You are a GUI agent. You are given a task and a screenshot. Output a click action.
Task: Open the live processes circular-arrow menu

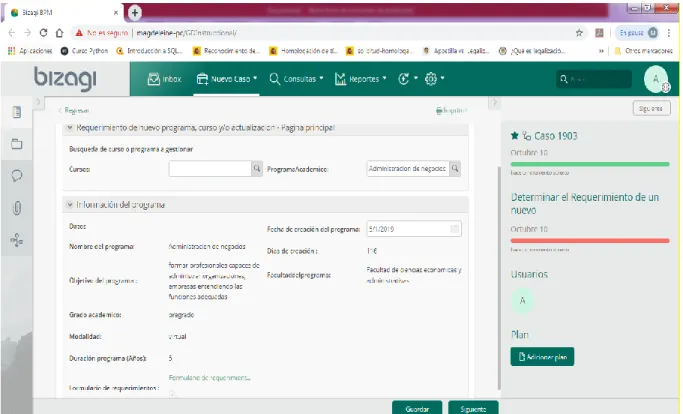click(x=408, y=79)
